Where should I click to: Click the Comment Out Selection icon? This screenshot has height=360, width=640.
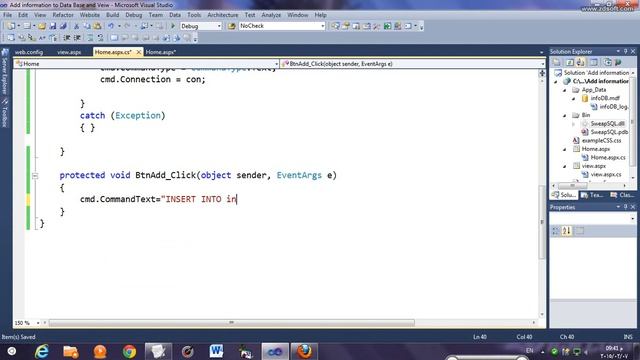pos(90,38)
